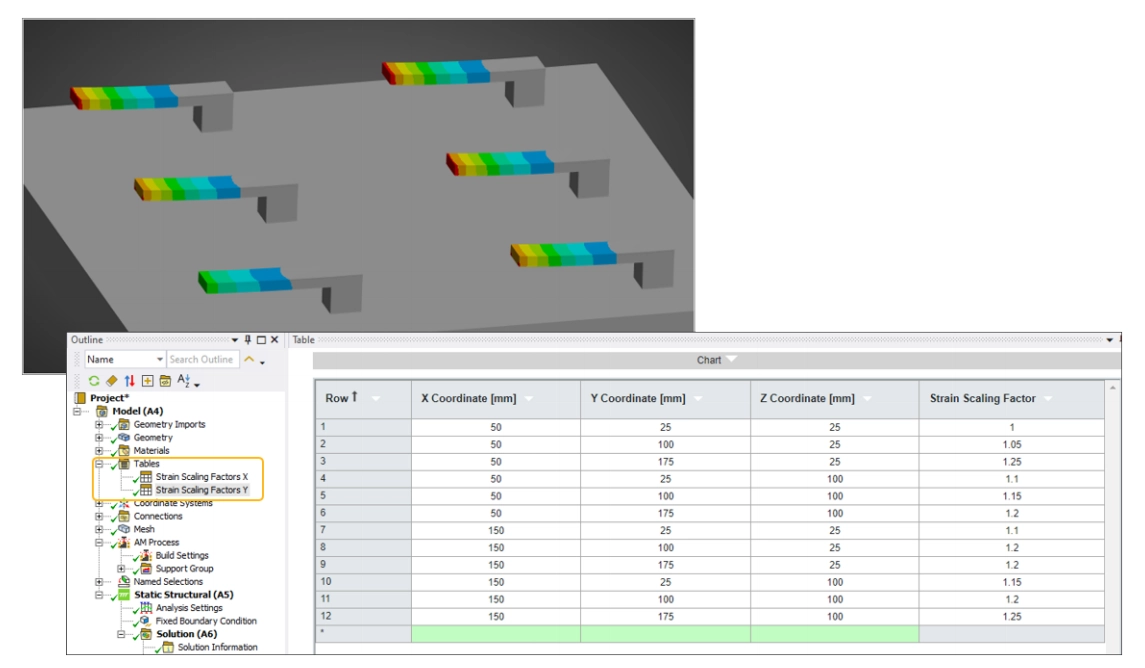1145x668 pixels.
Task: Click the Search Outline input field
Action: (x=202, y=360)
